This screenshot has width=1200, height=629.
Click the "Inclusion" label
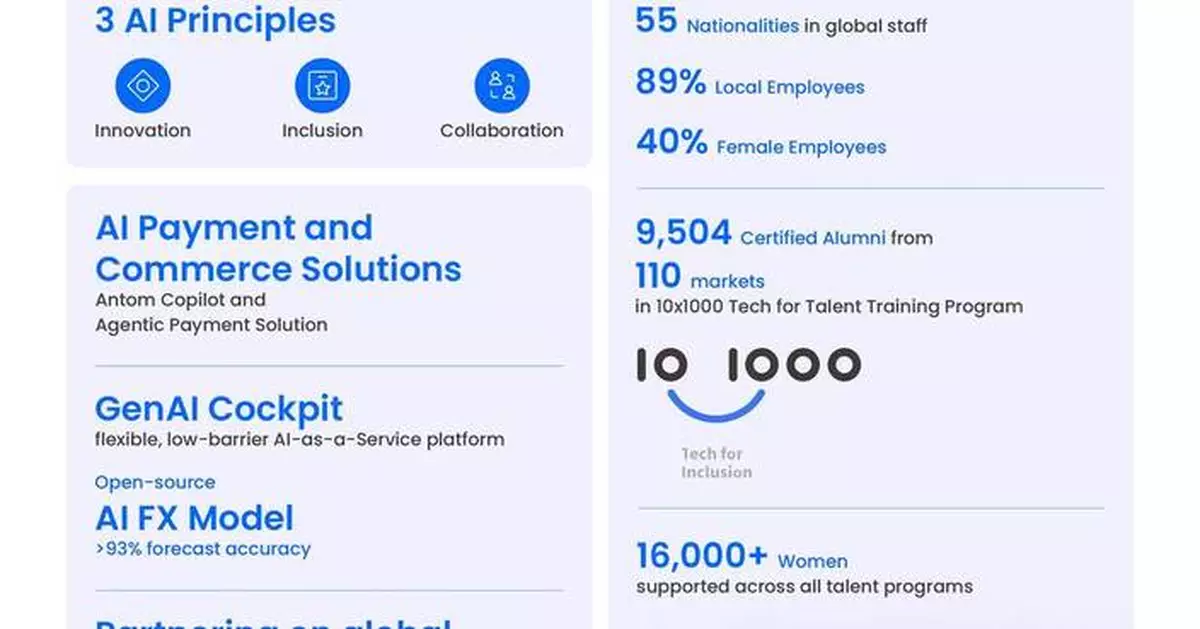coord(322,130)
